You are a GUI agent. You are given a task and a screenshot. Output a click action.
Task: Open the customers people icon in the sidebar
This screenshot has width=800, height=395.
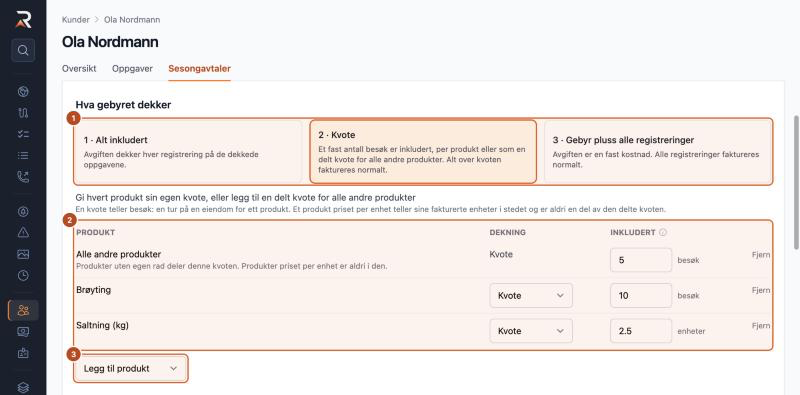coord(23,310)
